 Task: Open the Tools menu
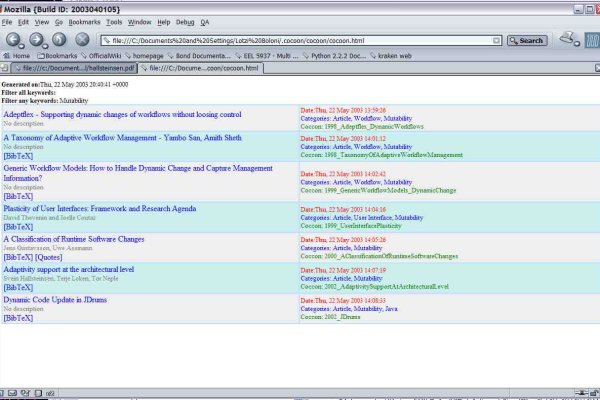pos(114,21)
